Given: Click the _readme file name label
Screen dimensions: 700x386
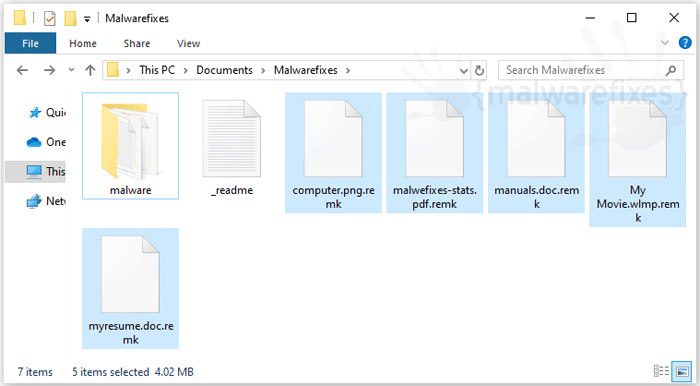Looking at the screenshot, I should click(x=232, y=190).
